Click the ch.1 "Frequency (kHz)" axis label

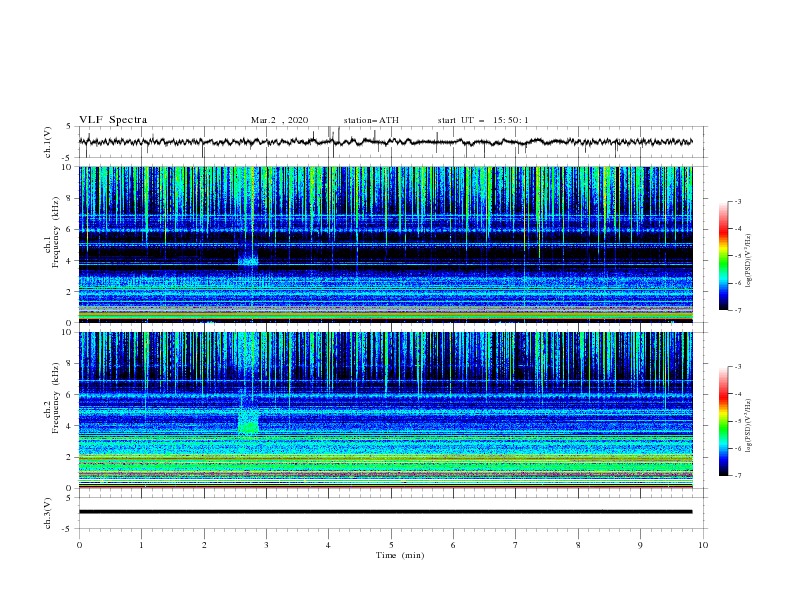click(x=55, y=233)
